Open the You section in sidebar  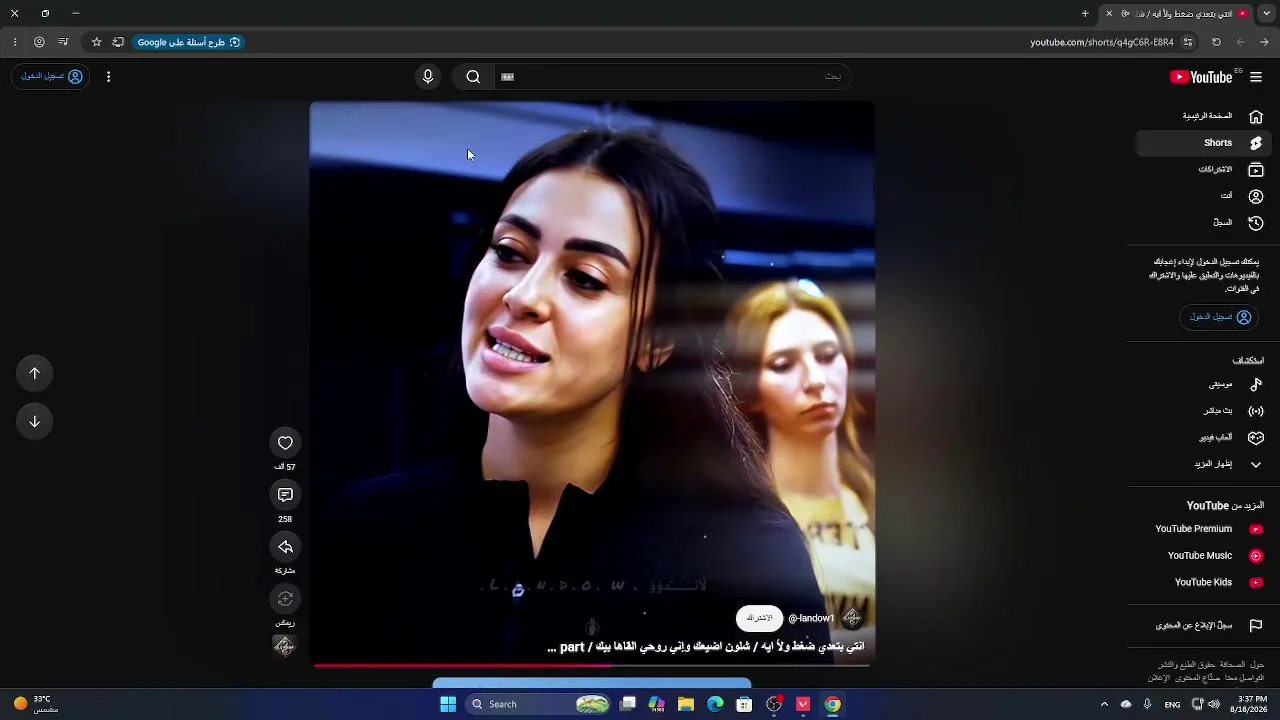(1204, 196)
